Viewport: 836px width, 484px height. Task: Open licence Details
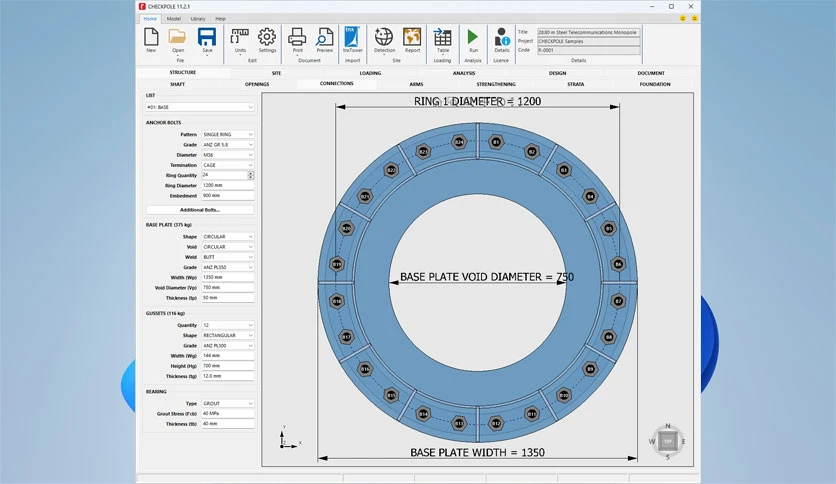(x=501, y=40)
